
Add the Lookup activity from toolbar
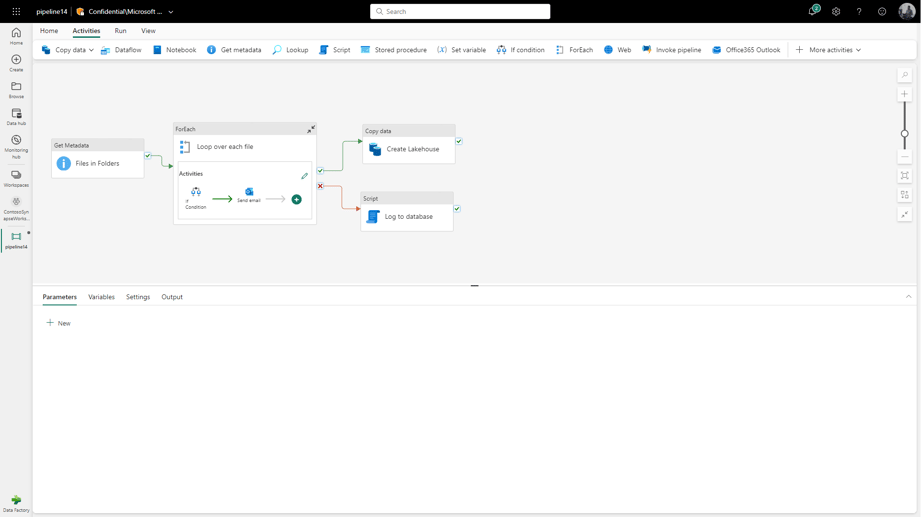tap(290, 50)
